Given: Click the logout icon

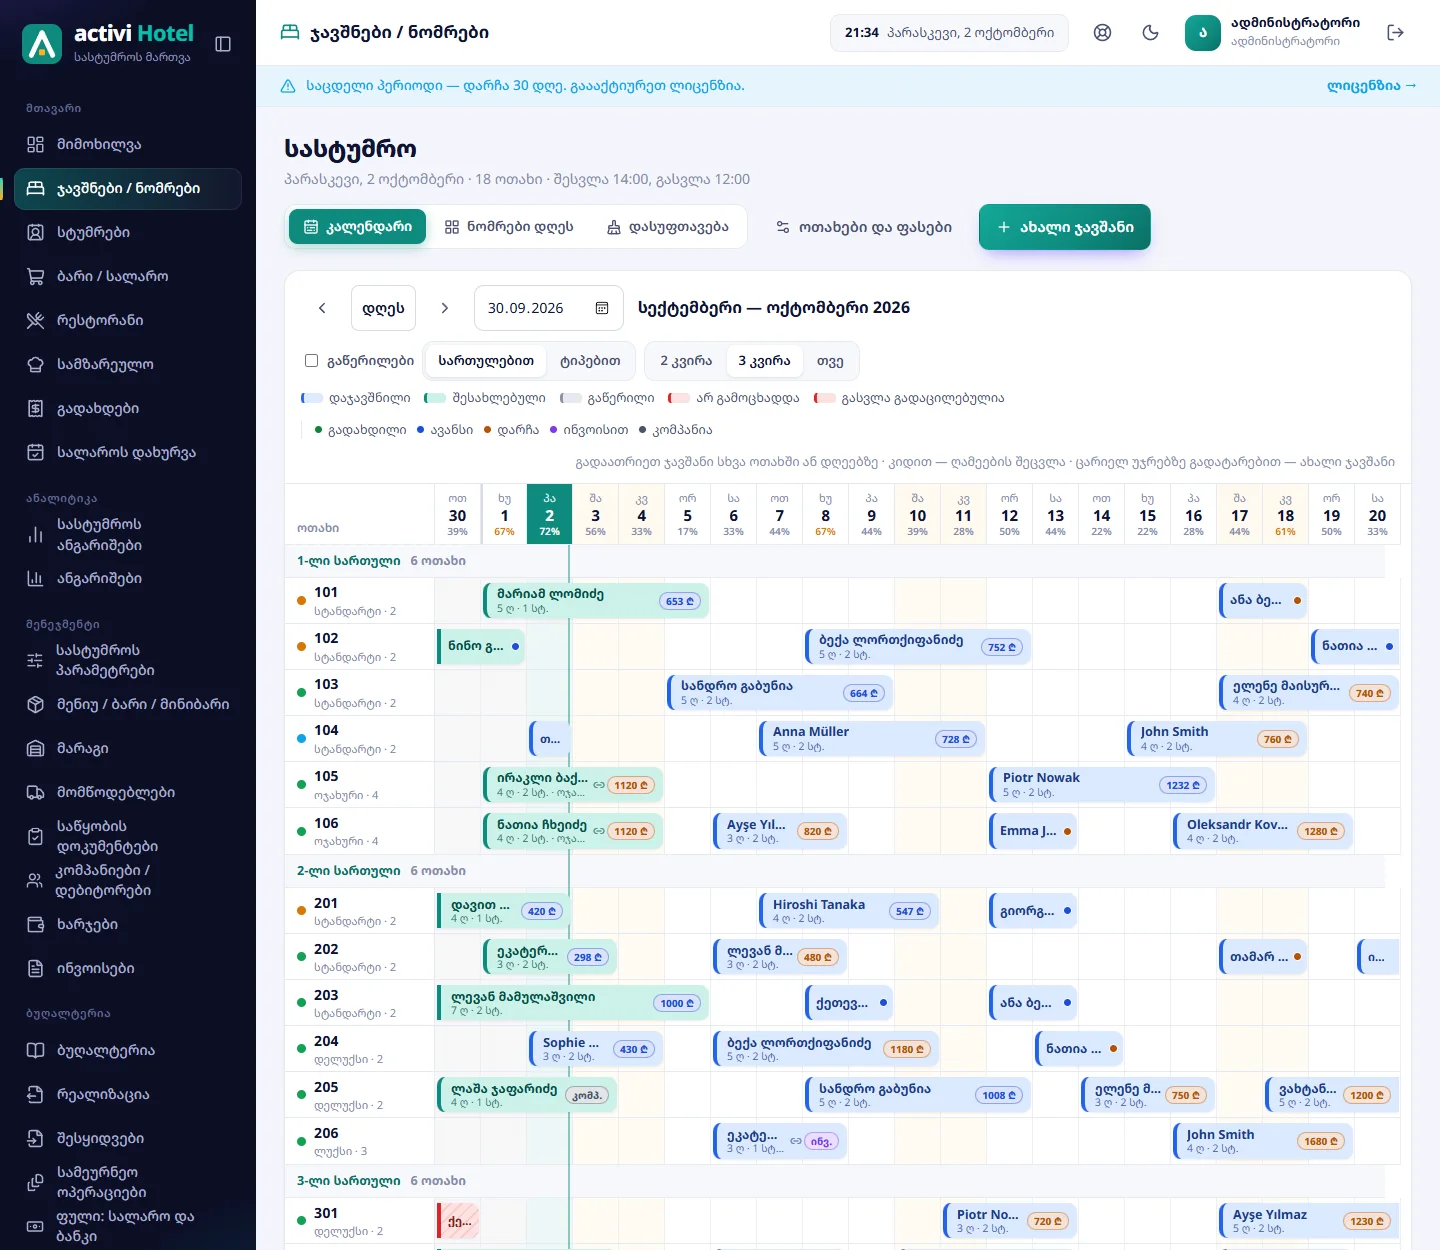Looking at the screenshot, I should tap(1395, 33).
